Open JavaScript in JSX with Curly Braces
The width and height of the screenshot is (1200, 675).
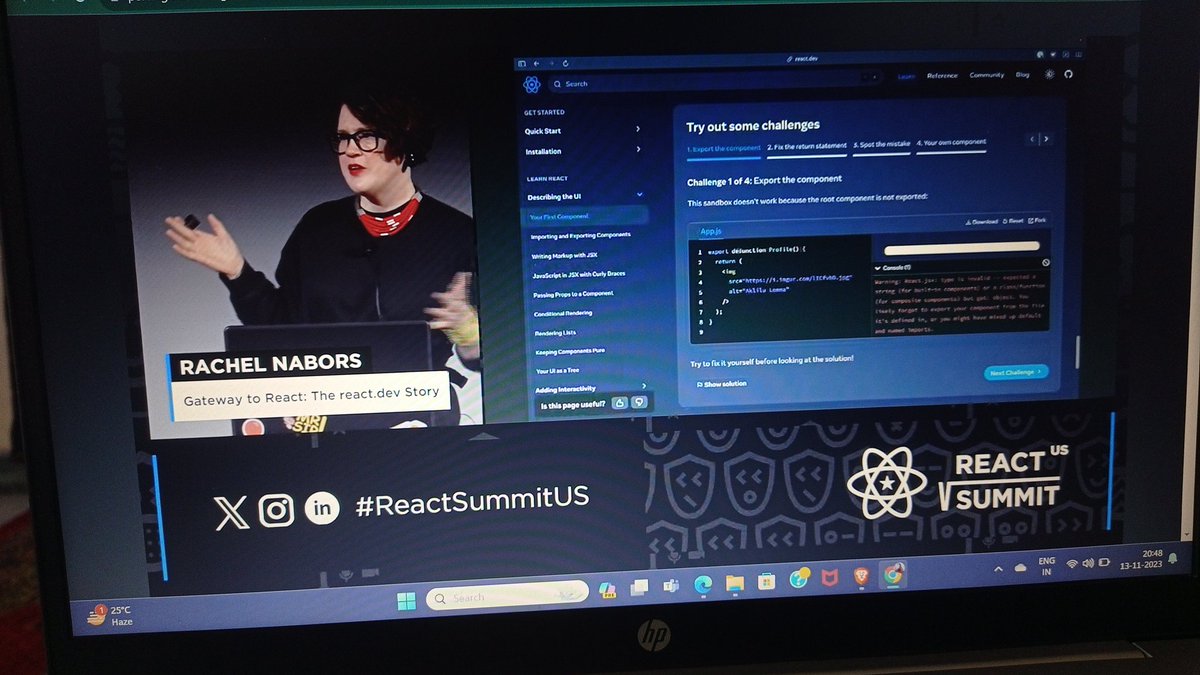pos(579,274)
